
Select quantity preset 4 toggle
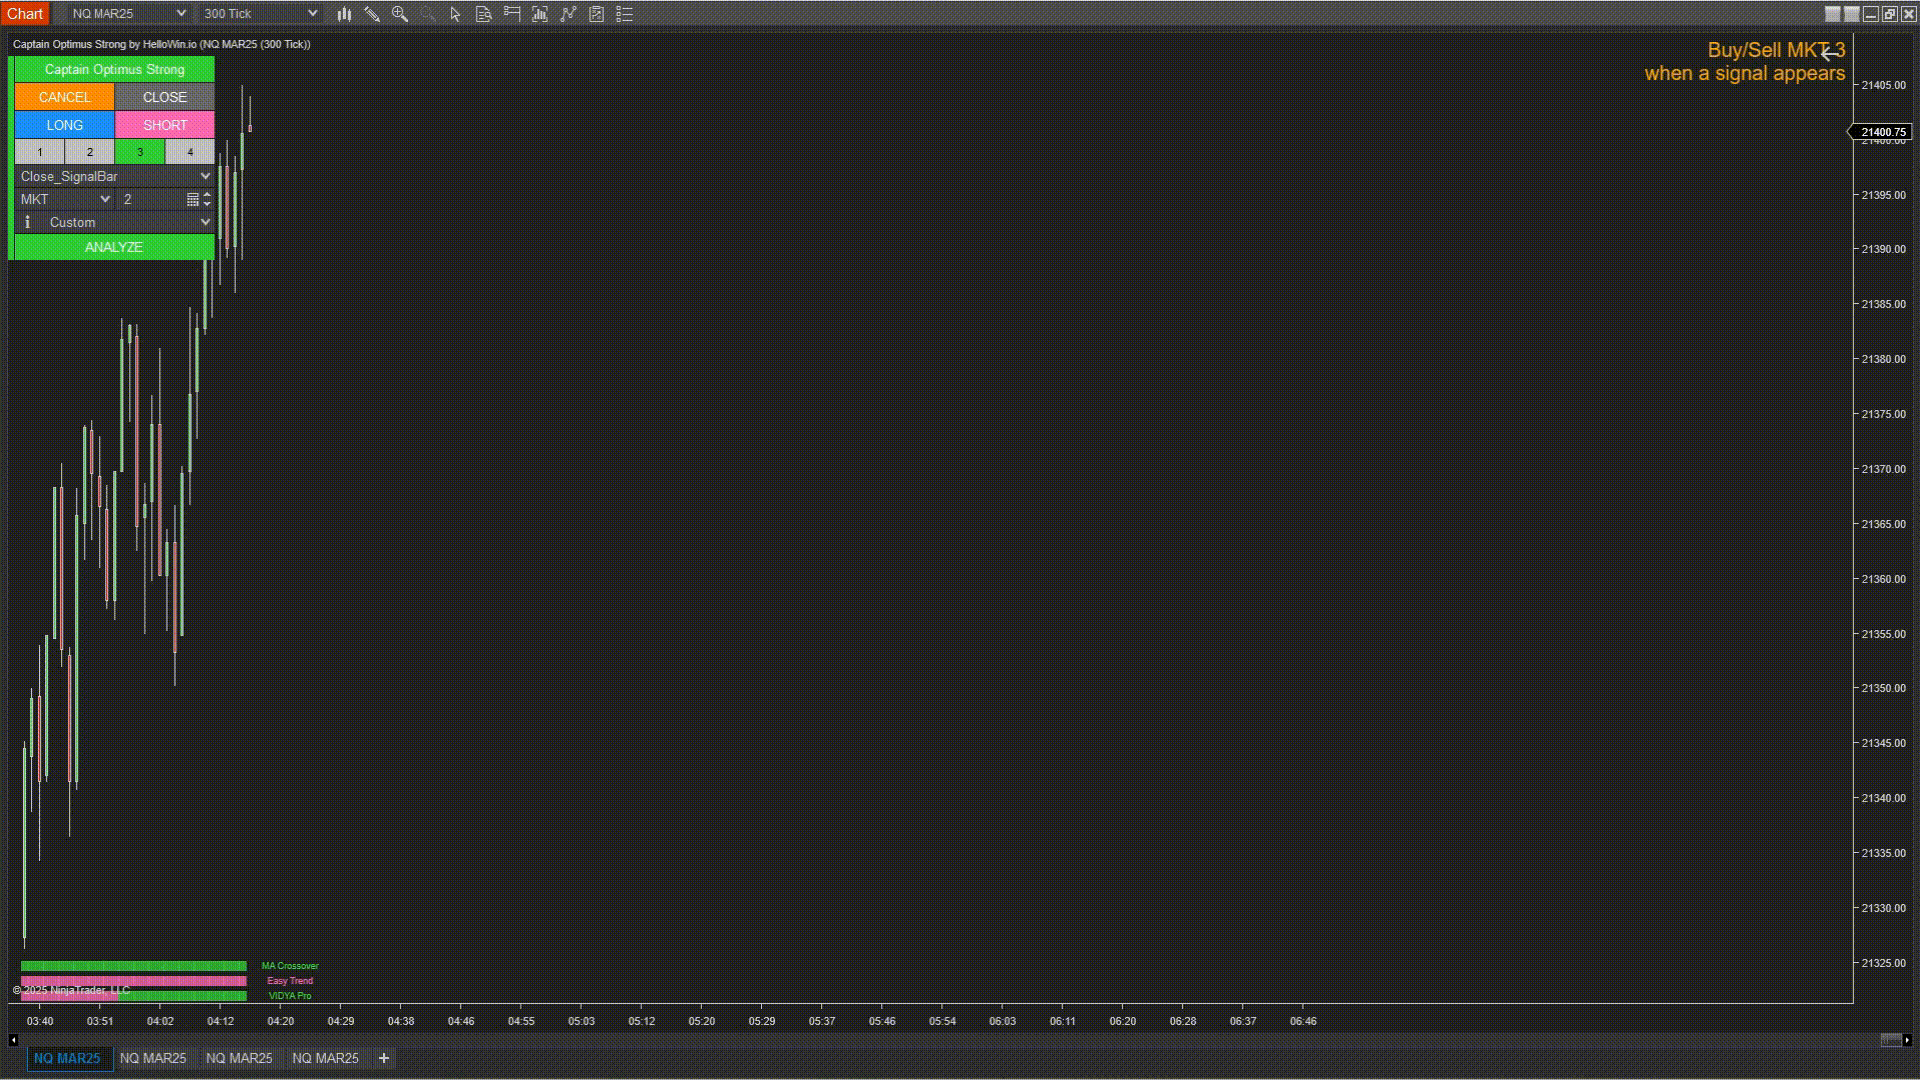190,152
